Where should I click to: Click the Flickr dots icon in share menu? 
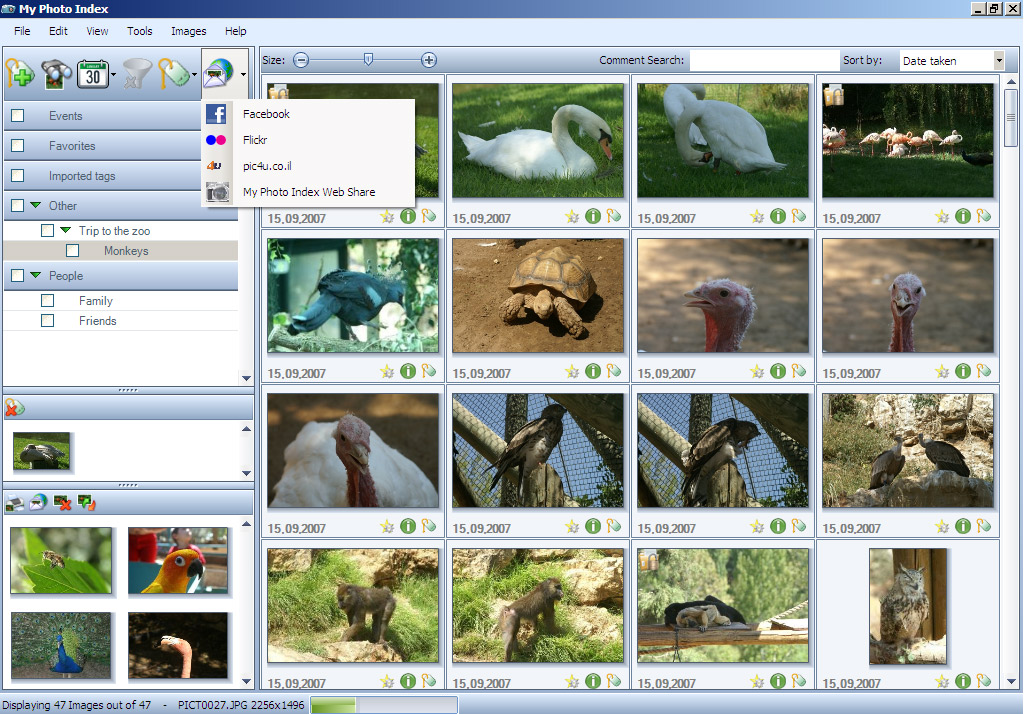tap(216, 140)
